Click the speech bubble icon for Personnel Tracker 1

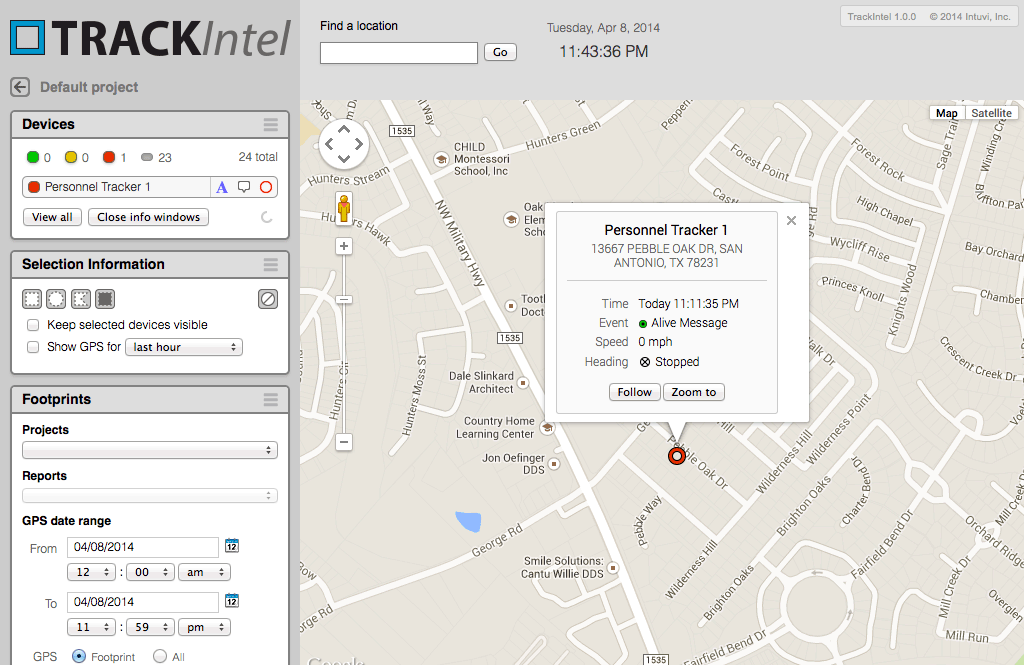coord(244,187)
